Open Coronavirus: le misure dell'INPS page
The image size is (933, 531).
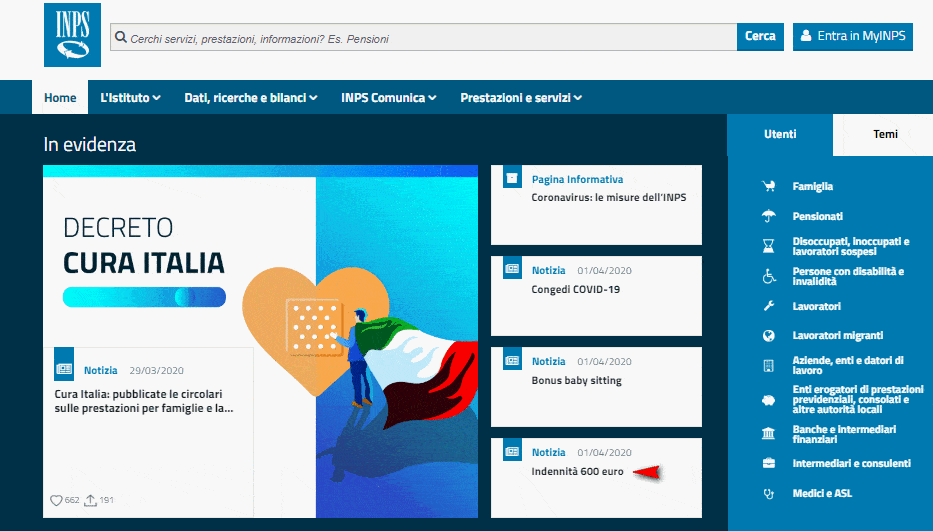pos(609,197)
